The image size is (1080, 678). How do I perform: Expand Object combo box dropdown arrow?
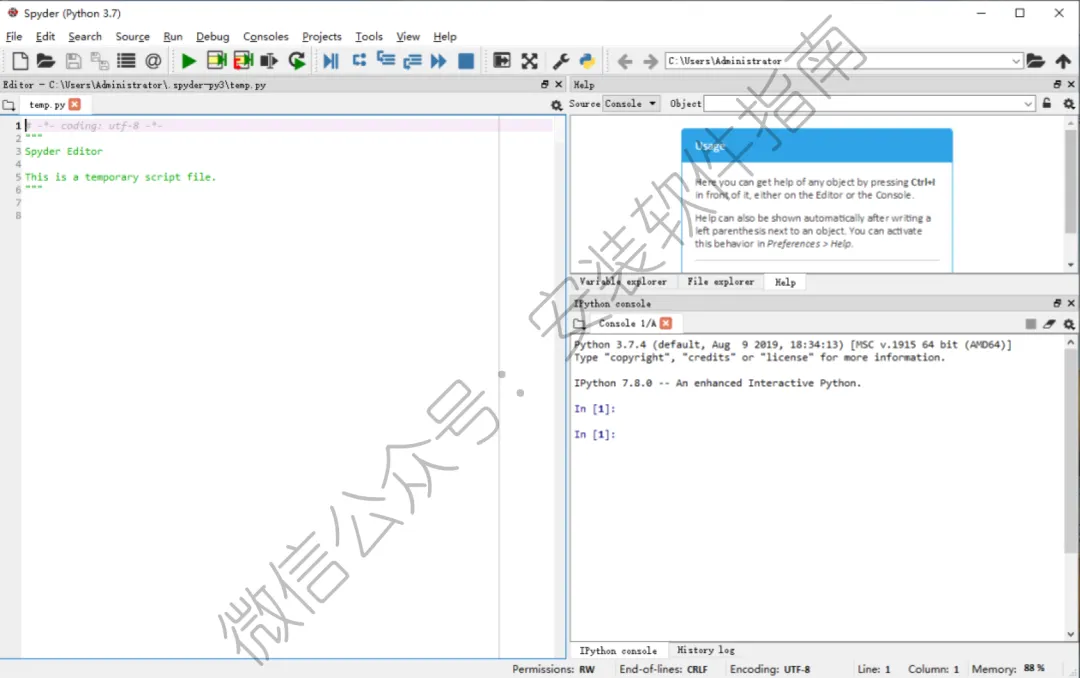click(x=1028, y=103)
